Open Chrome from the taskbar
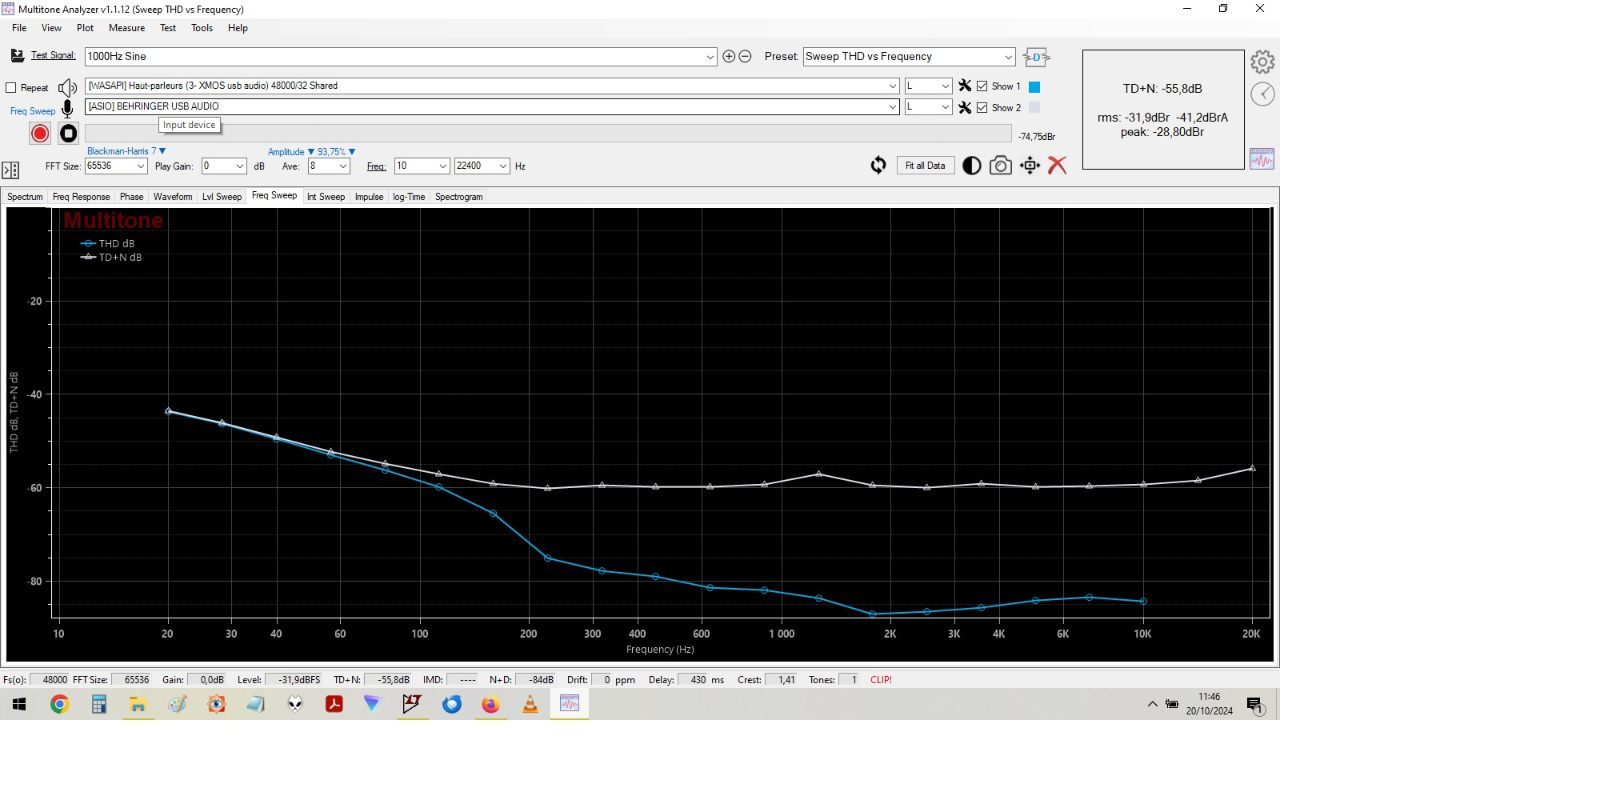This screenshot has width=1600, height=800. point(59,705)
